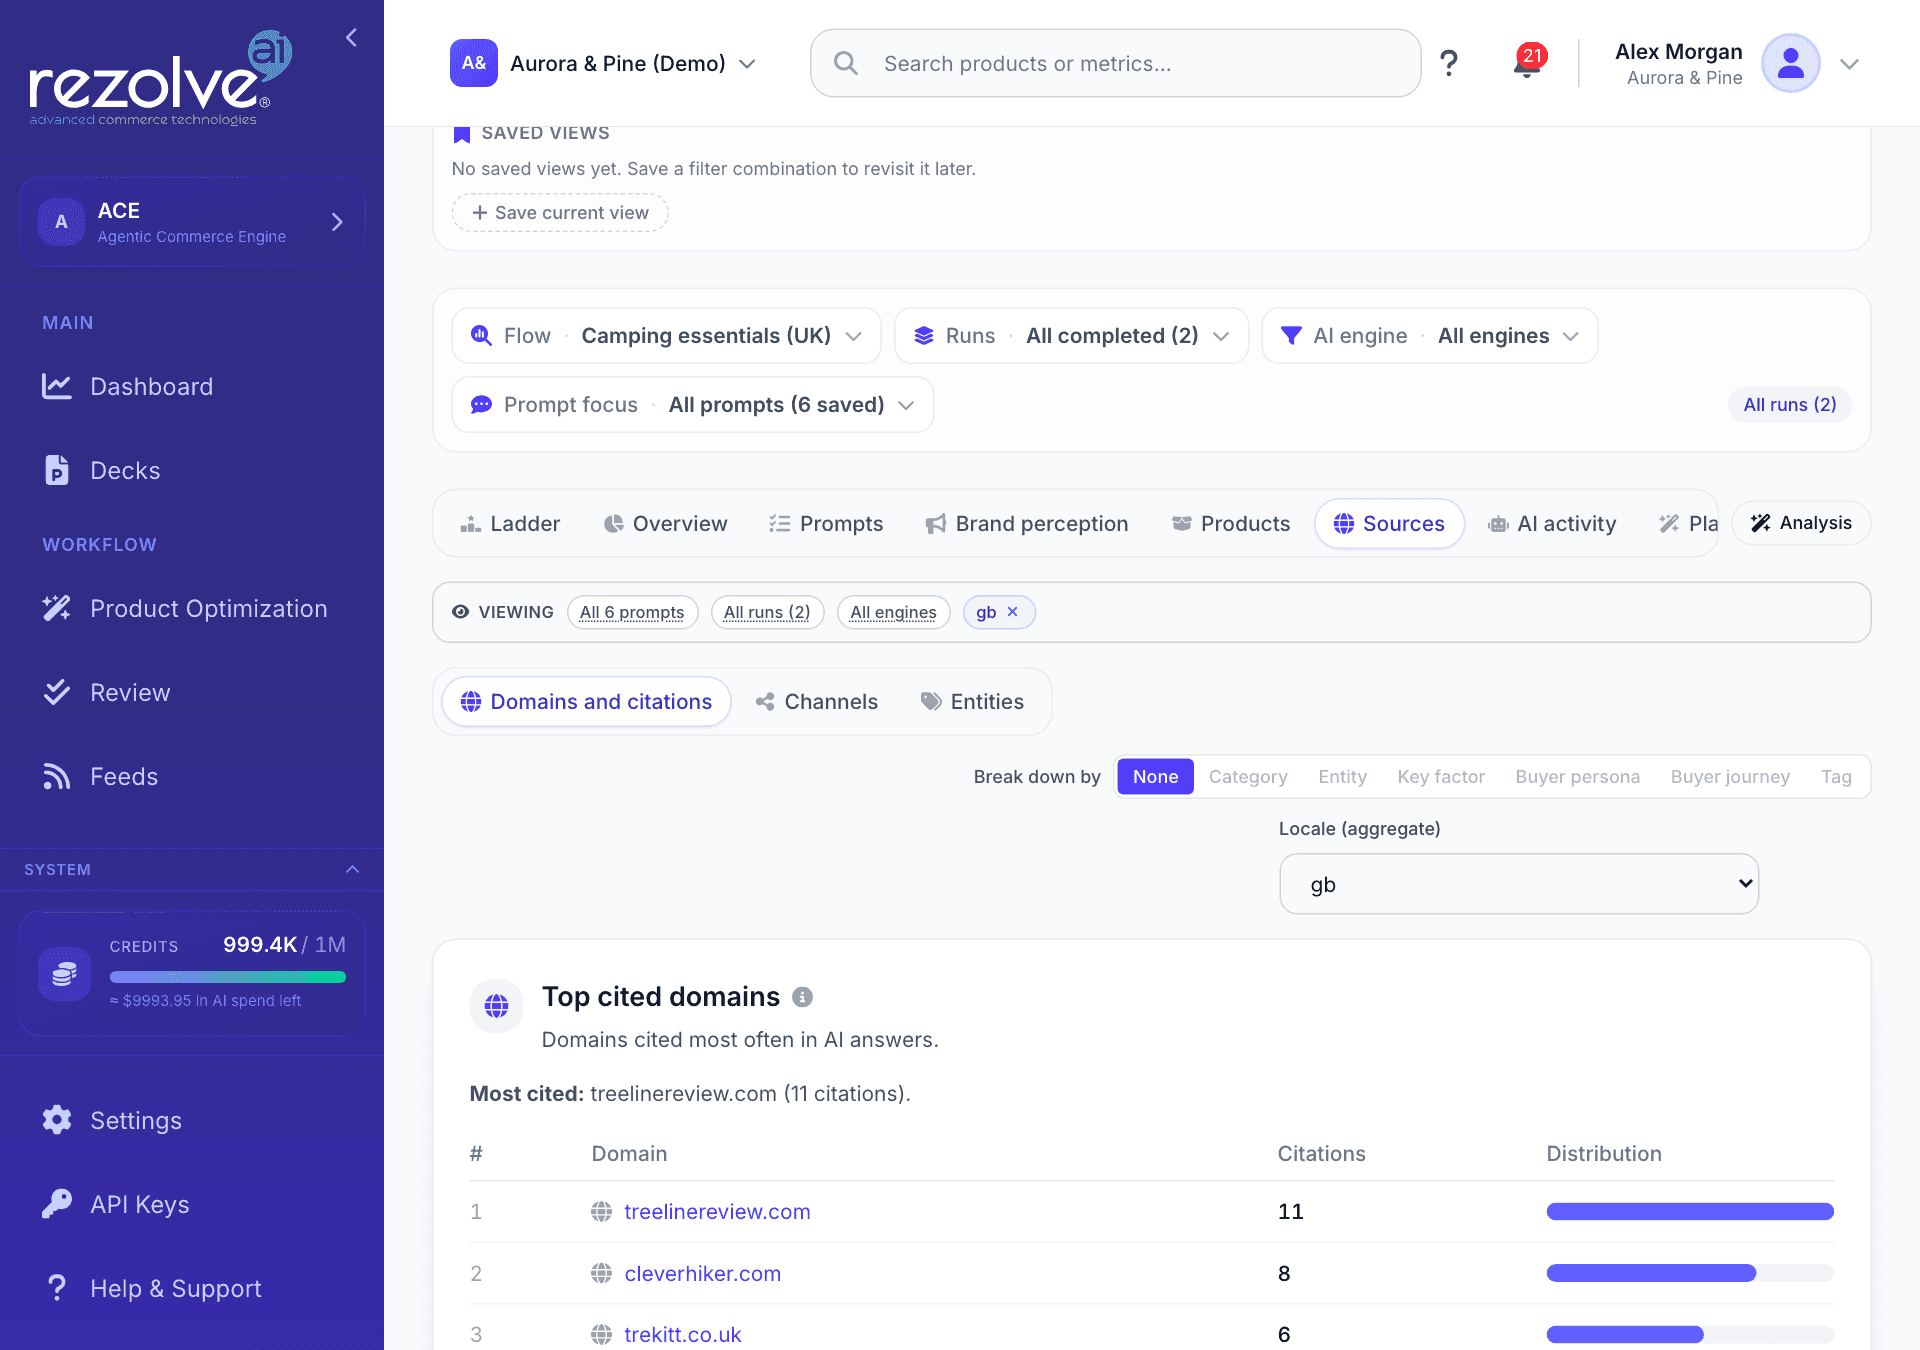Open the Locale gb select box
1920x1350 pixels.
(1519, 884)
